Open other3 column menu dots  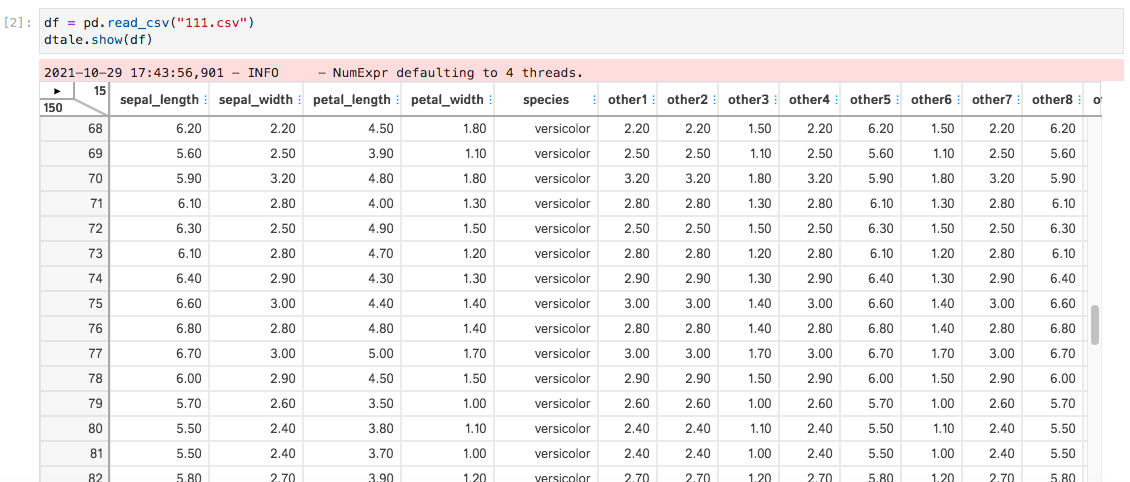tap(775, 100)
